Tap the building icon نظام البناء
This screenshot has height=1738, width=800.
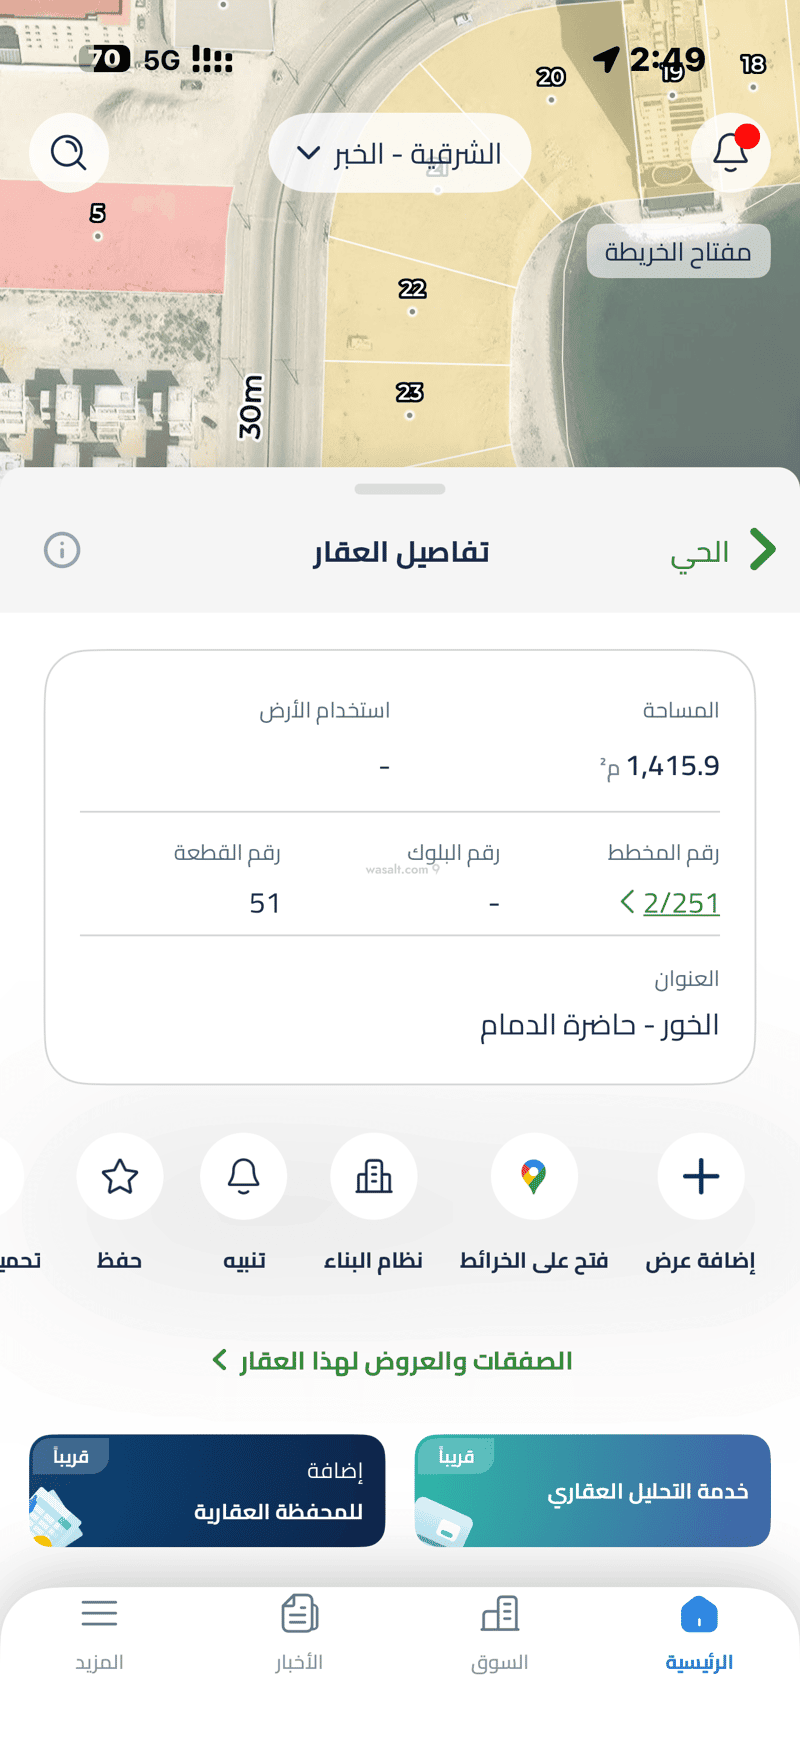[x=374, y=1176]
